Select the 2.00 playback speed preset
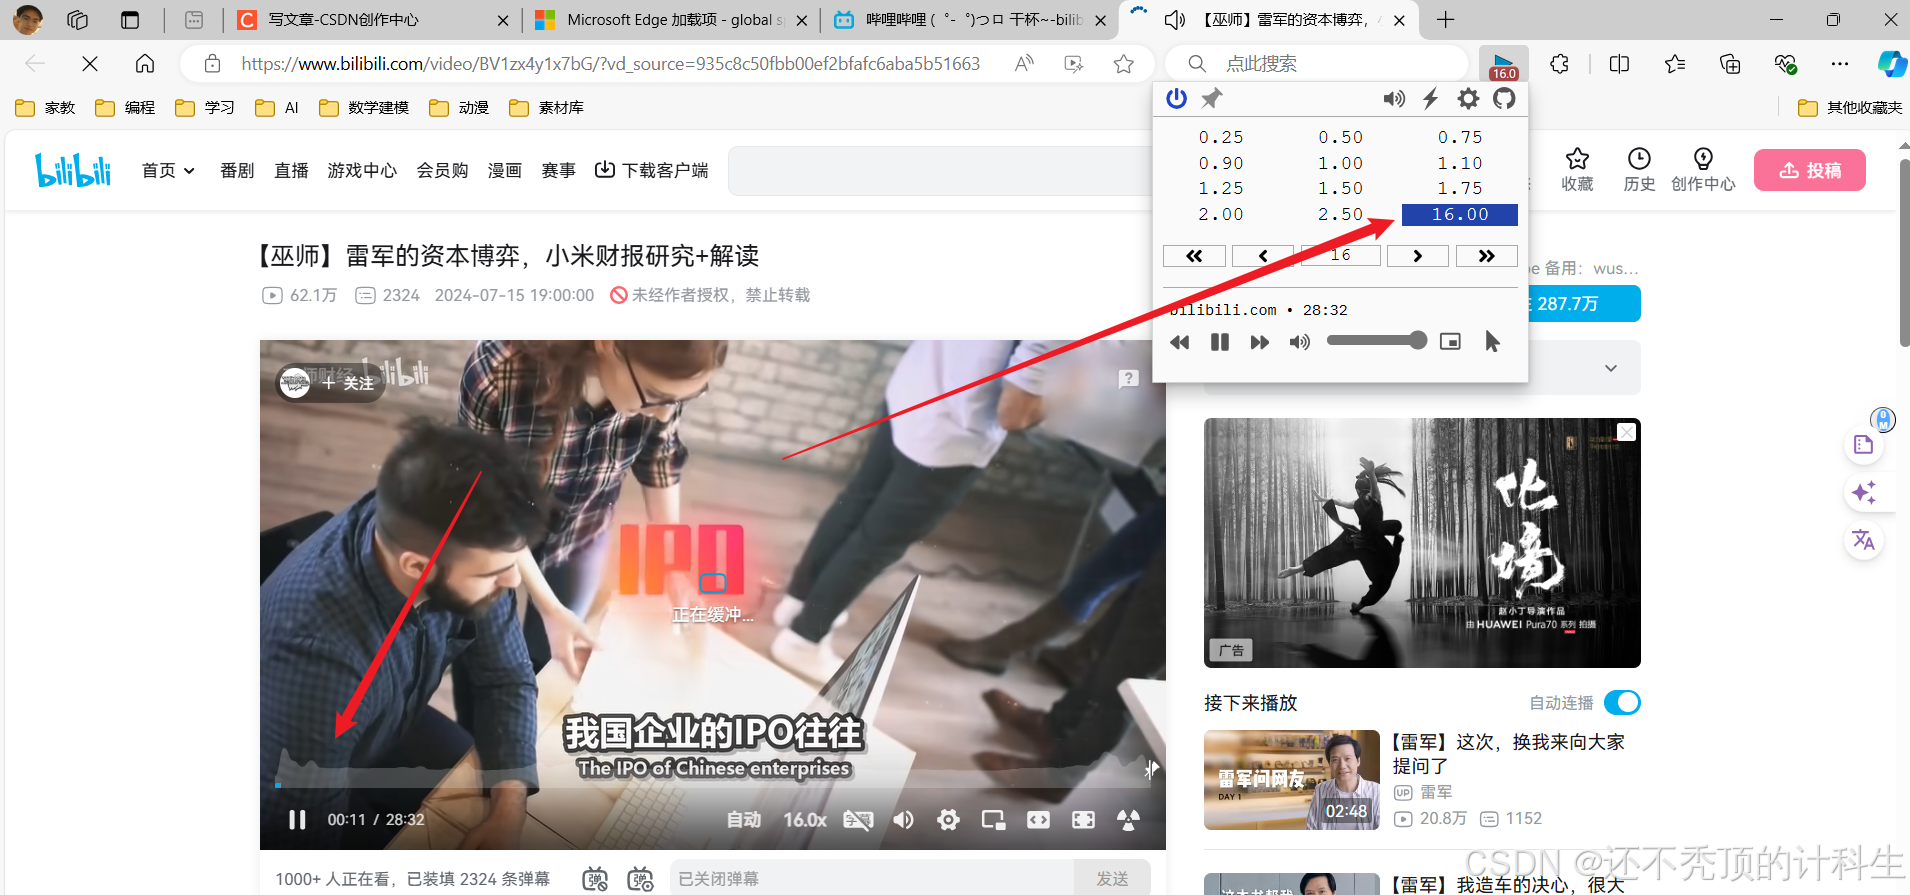 (1221, 214)
